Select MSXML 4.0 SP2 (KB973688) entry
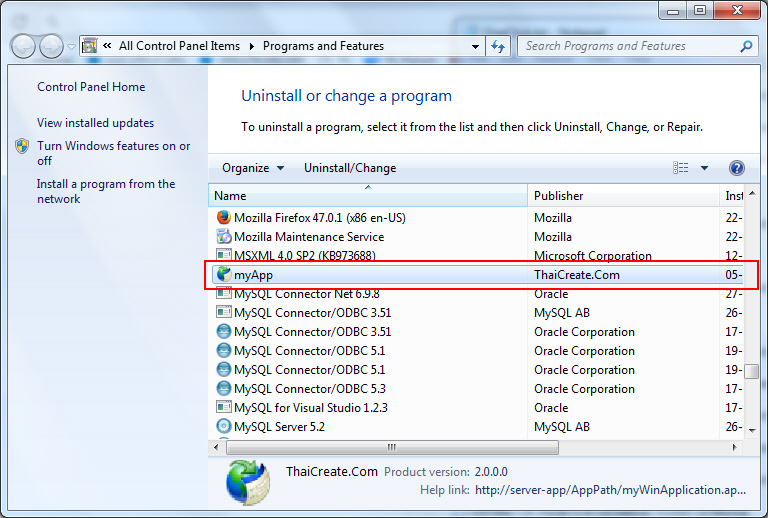768x518 pixels. 305,256
